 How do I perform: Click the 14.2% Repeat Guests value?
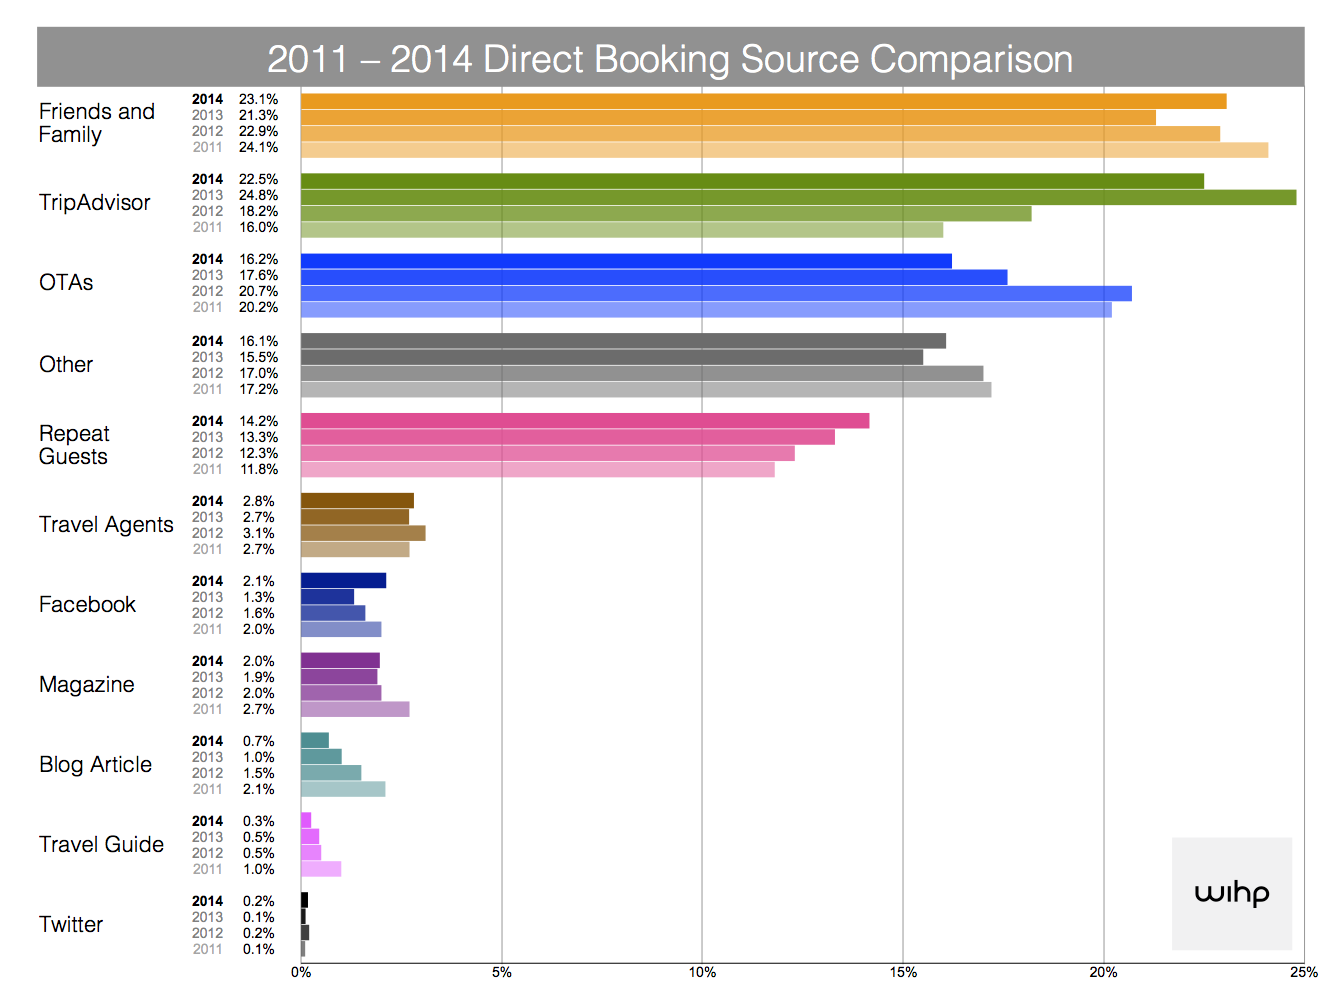(x=258, y=421)
